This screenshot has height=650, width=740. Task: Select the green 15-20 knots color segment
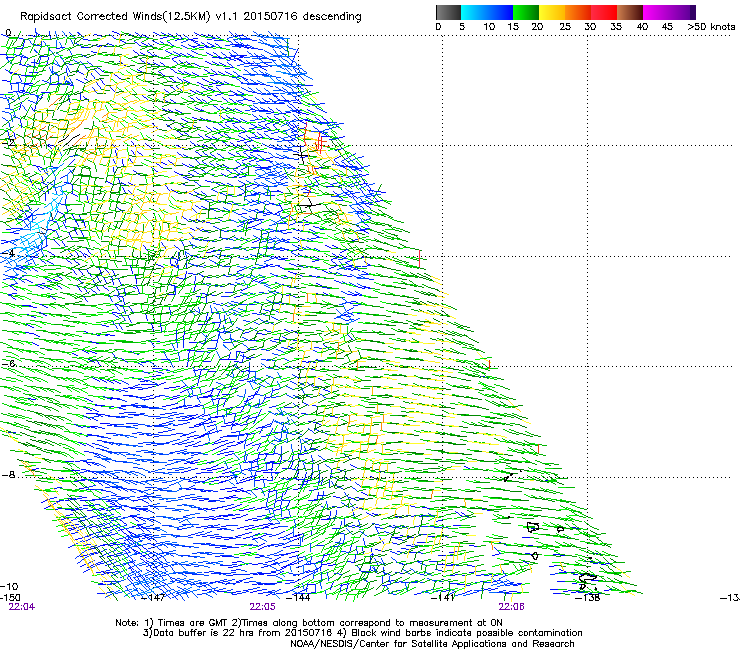coord(526,12)
